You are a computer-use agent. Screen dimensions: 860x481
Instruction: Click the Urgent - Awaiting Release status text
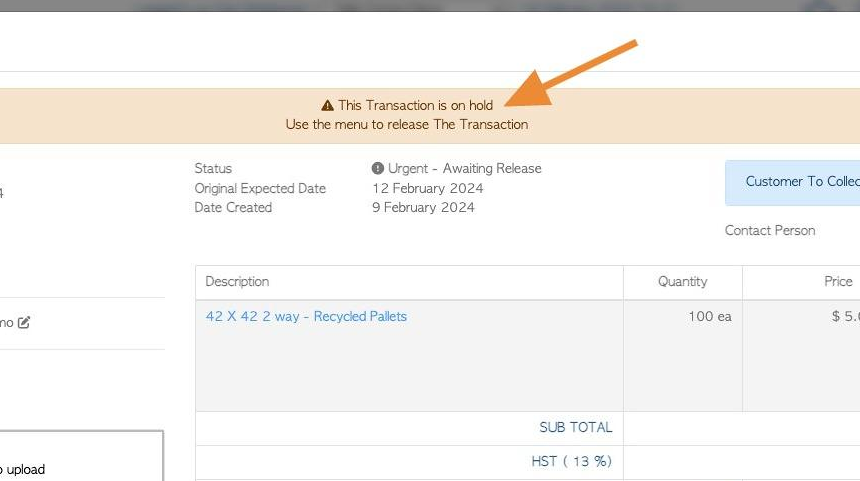point(465,168)
